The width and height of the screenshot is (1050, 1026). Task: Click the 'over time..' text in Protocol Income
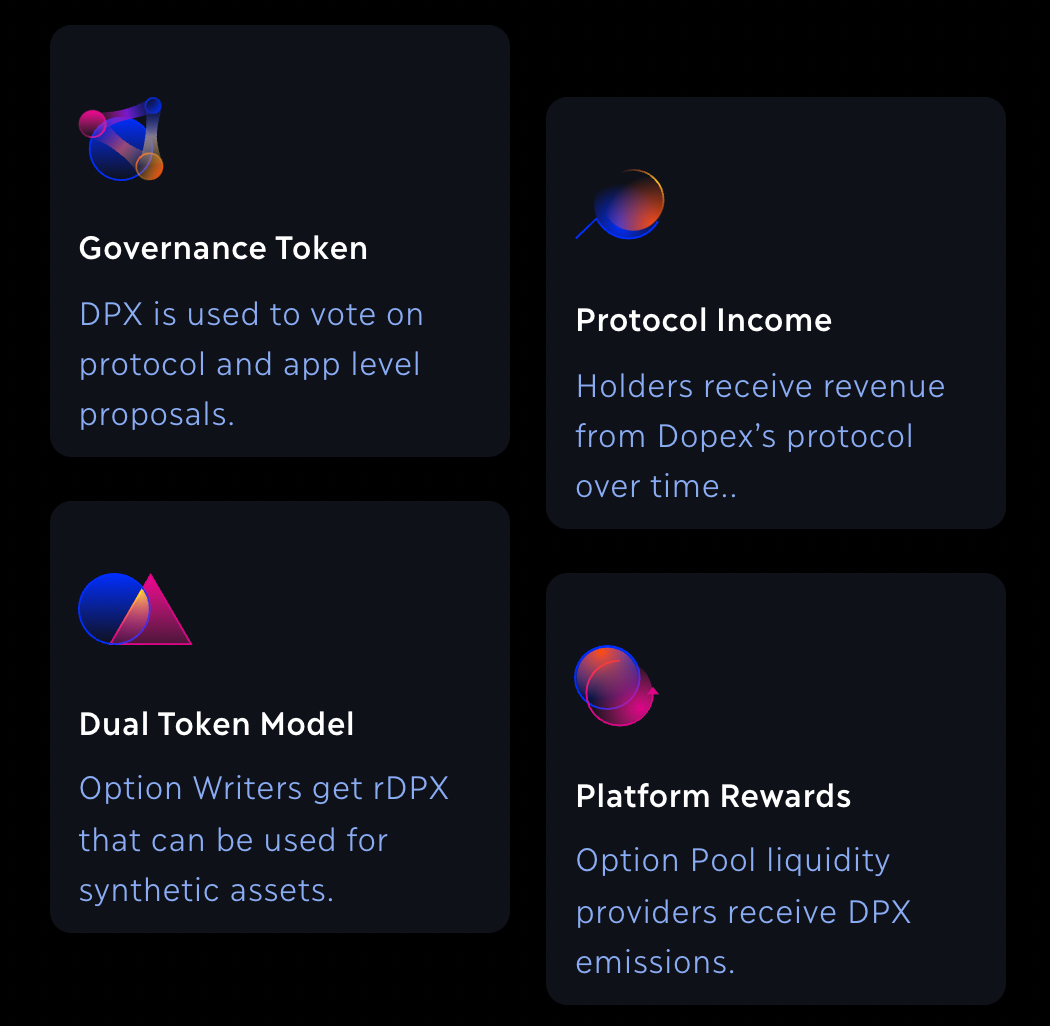click(656, 486)
